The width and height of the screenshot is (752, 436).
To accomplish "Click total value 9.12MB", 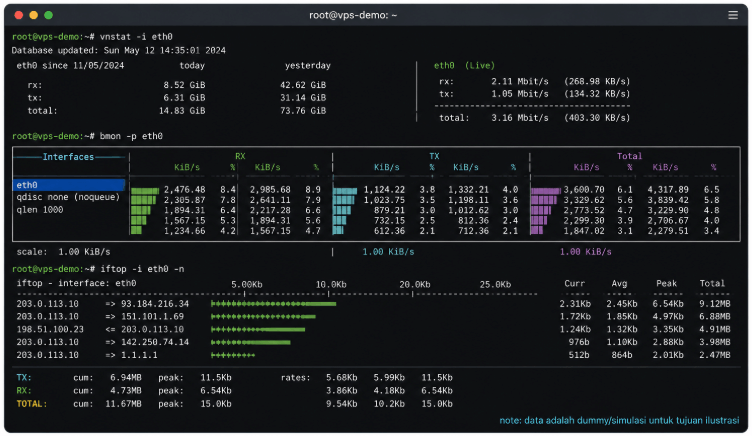I will pyautogui.click(x=715, y=304).
